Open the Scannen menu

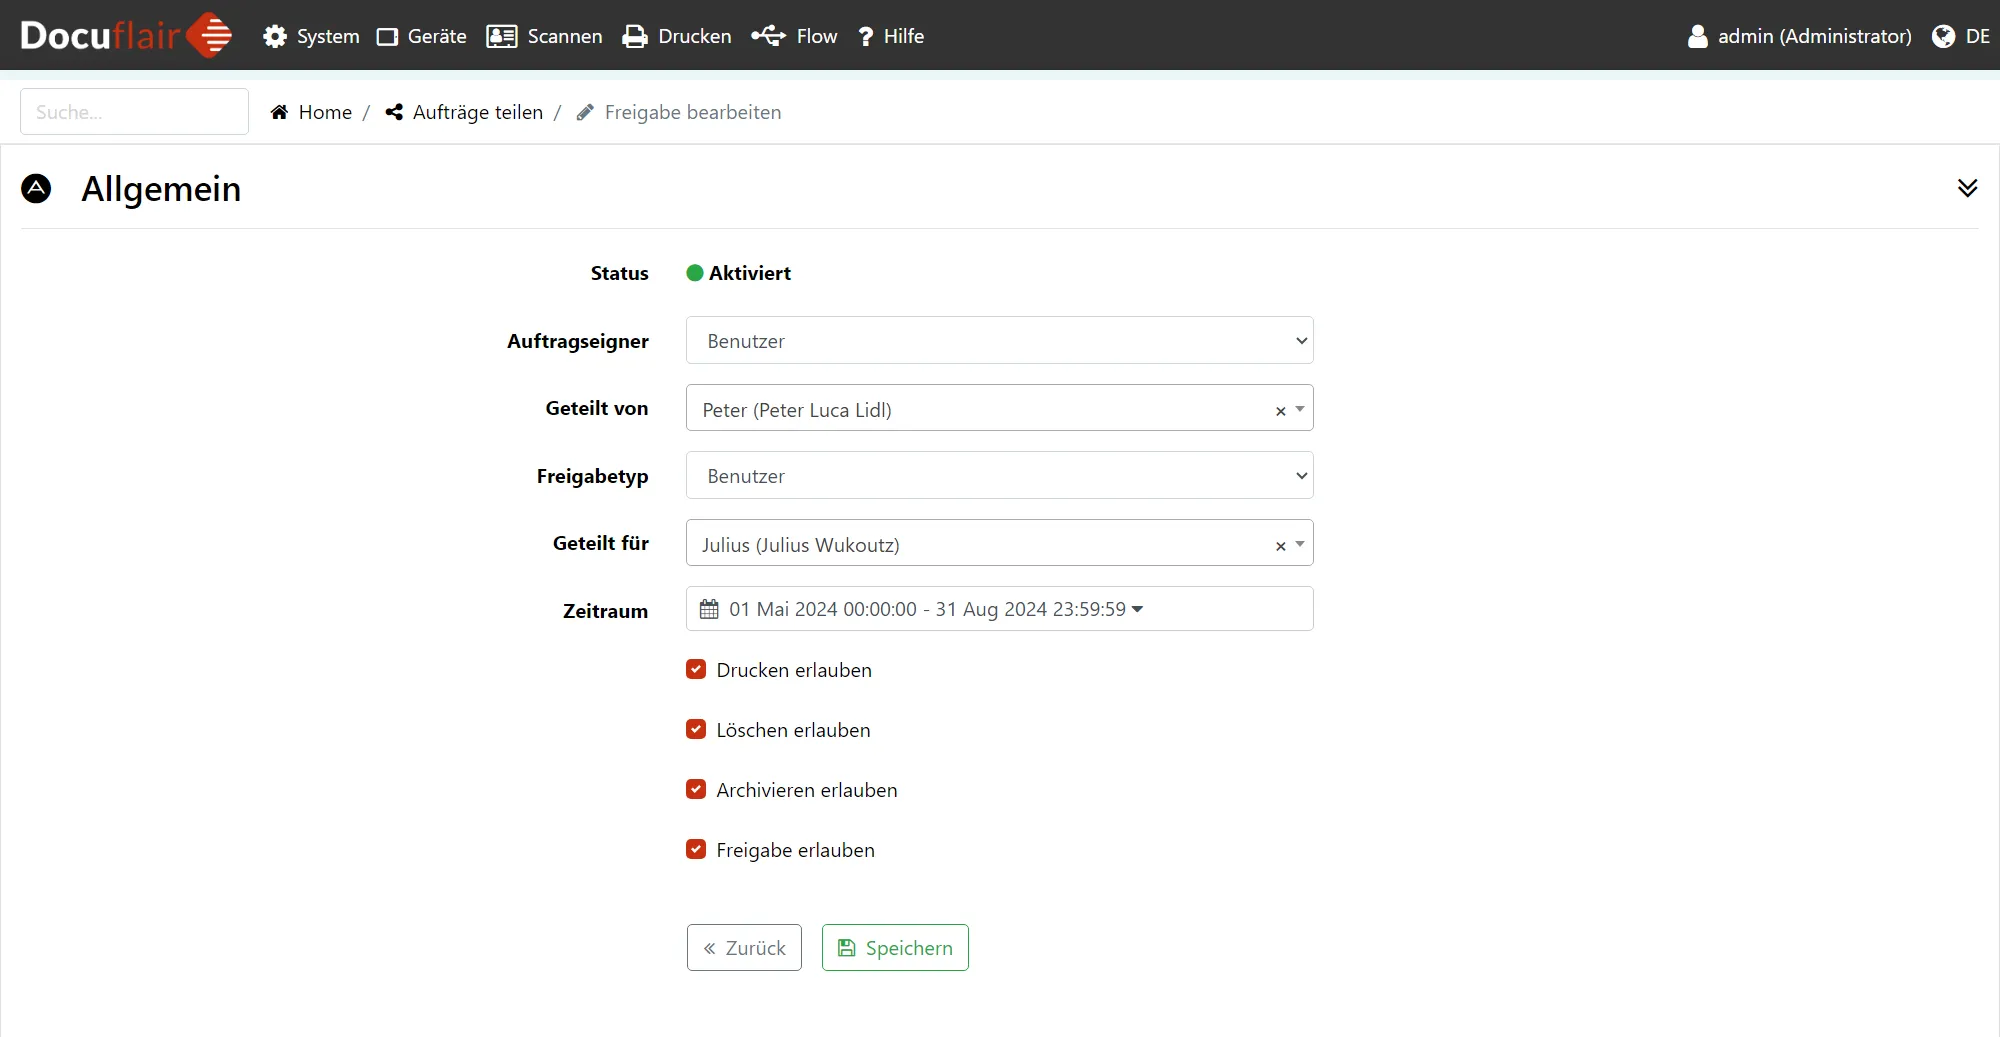click(545, 36)
